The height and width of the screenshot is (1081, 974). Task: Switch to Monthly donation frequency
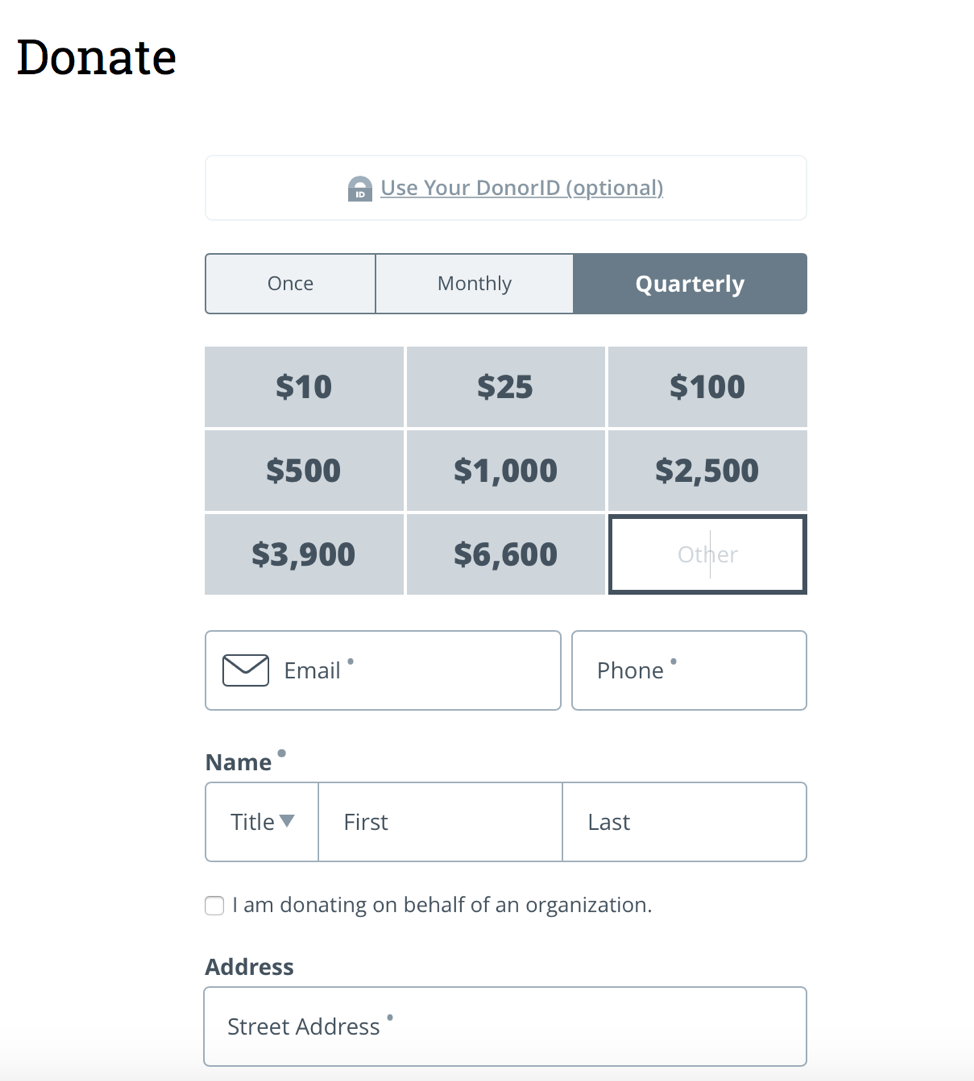[x=474, y=283]
